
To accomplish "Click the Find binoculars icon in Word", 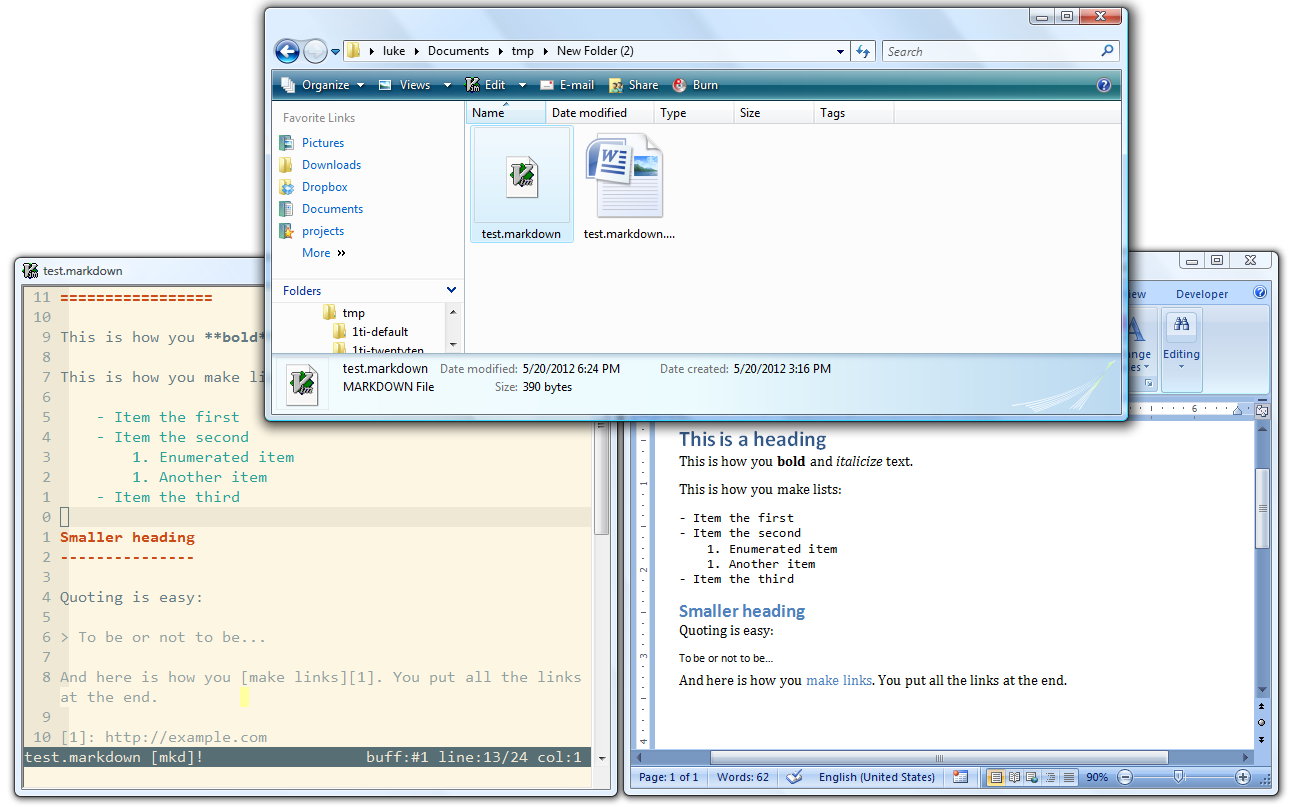I will point(1181,325).
